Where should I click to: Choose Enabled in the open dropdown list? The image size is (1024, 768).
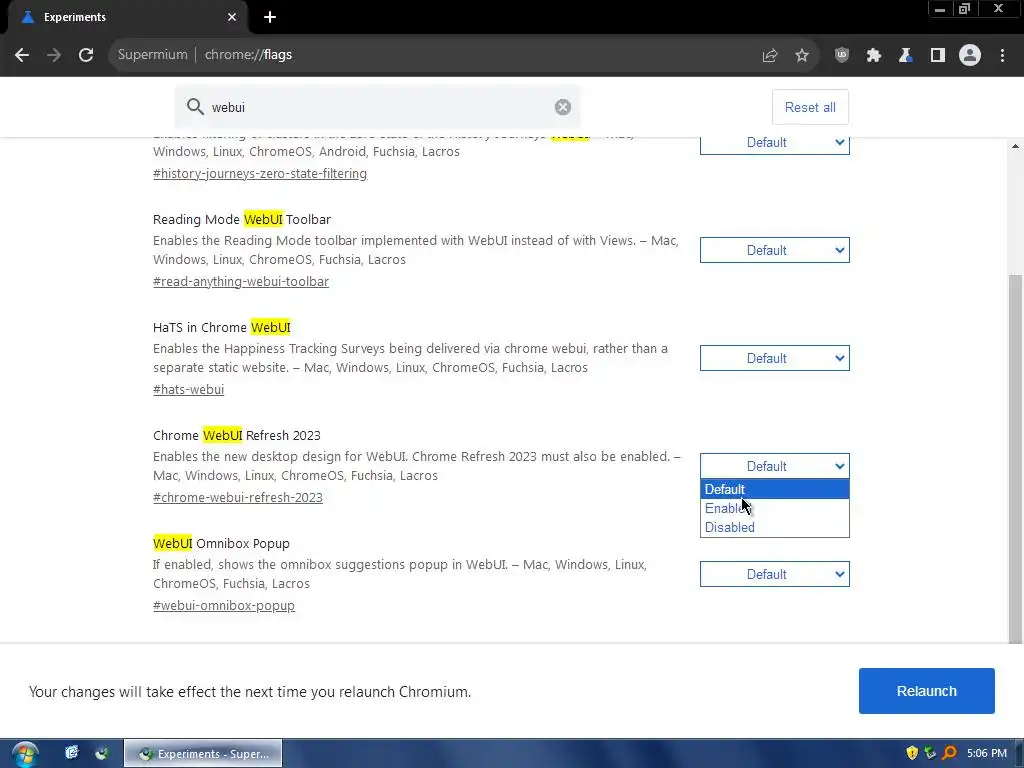pos(775,508)
